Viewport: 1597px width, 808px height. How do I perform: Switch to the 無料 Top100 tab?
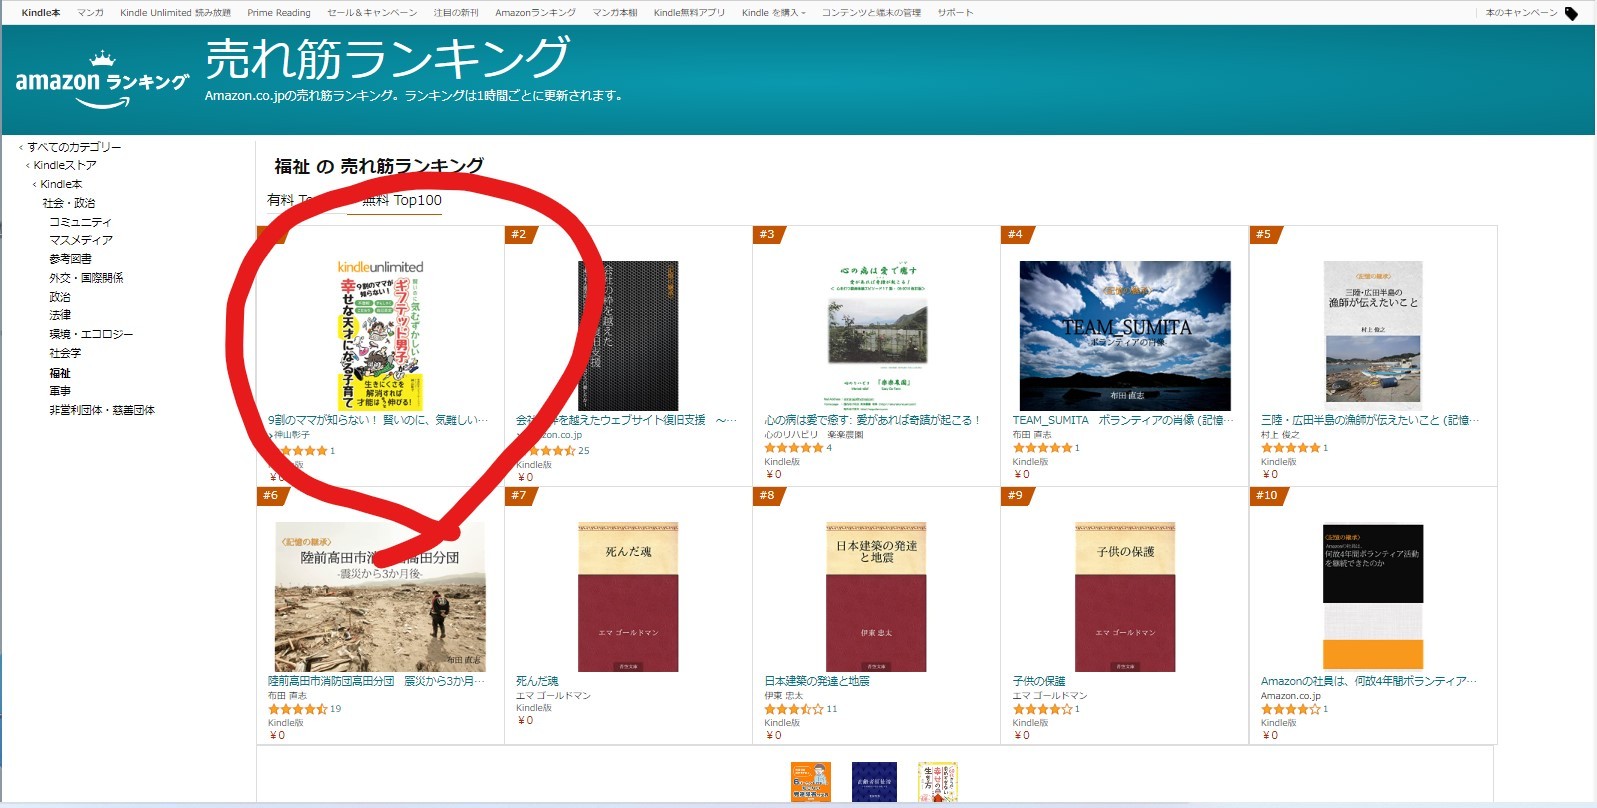pos(401,200)
